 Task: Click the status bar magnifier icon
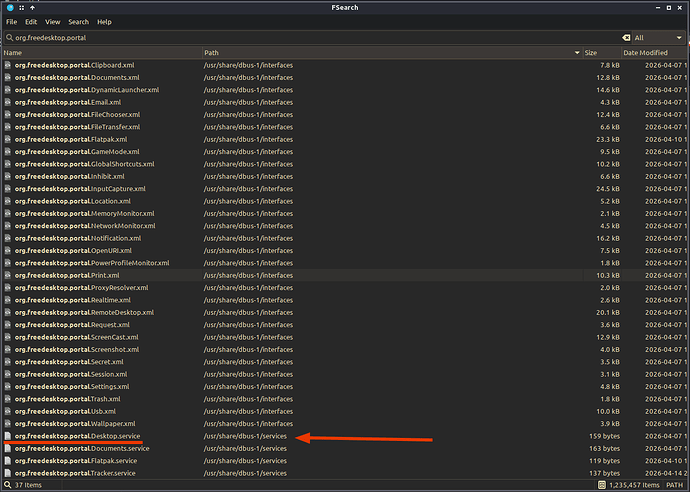(x=7, y=485)
